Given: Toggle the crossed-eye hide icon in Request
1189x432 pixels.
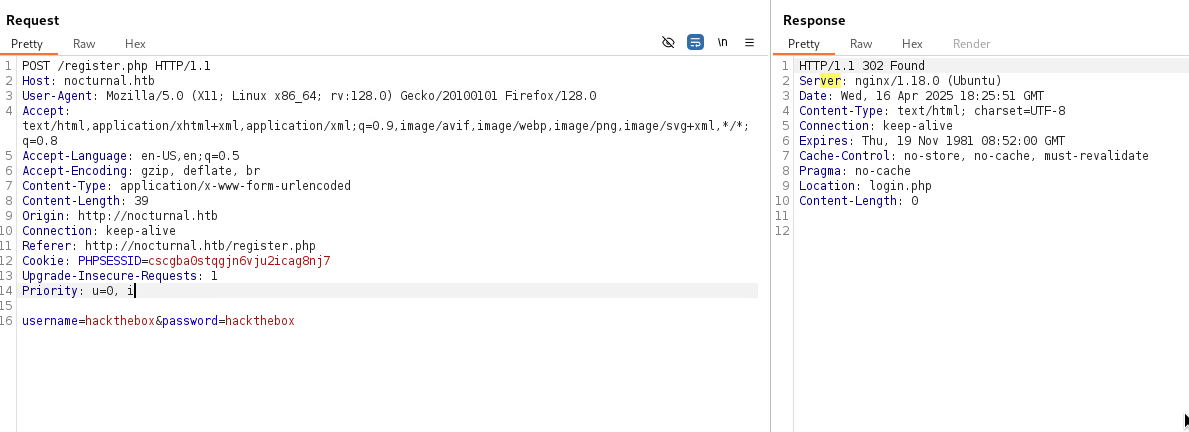Looking at the screenshot, I should (668, 43).
